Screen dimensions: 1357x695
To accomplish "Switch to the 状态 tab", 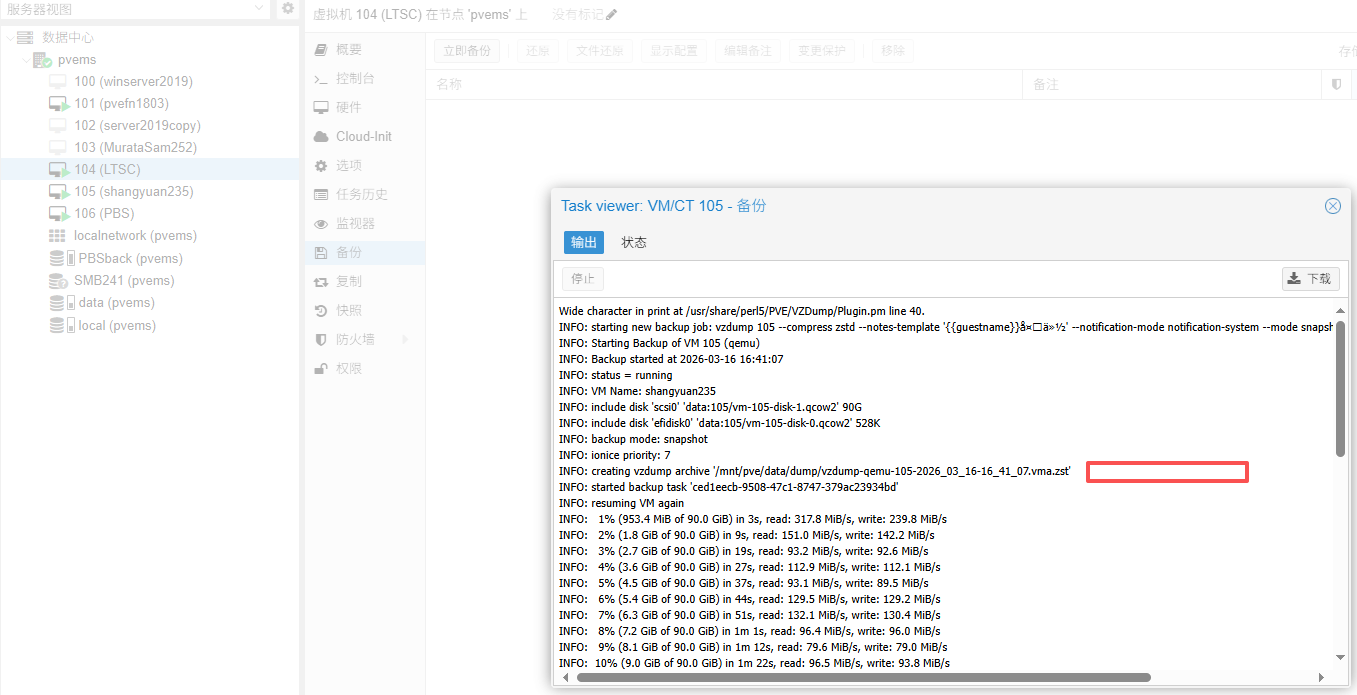I will (634, 242).
